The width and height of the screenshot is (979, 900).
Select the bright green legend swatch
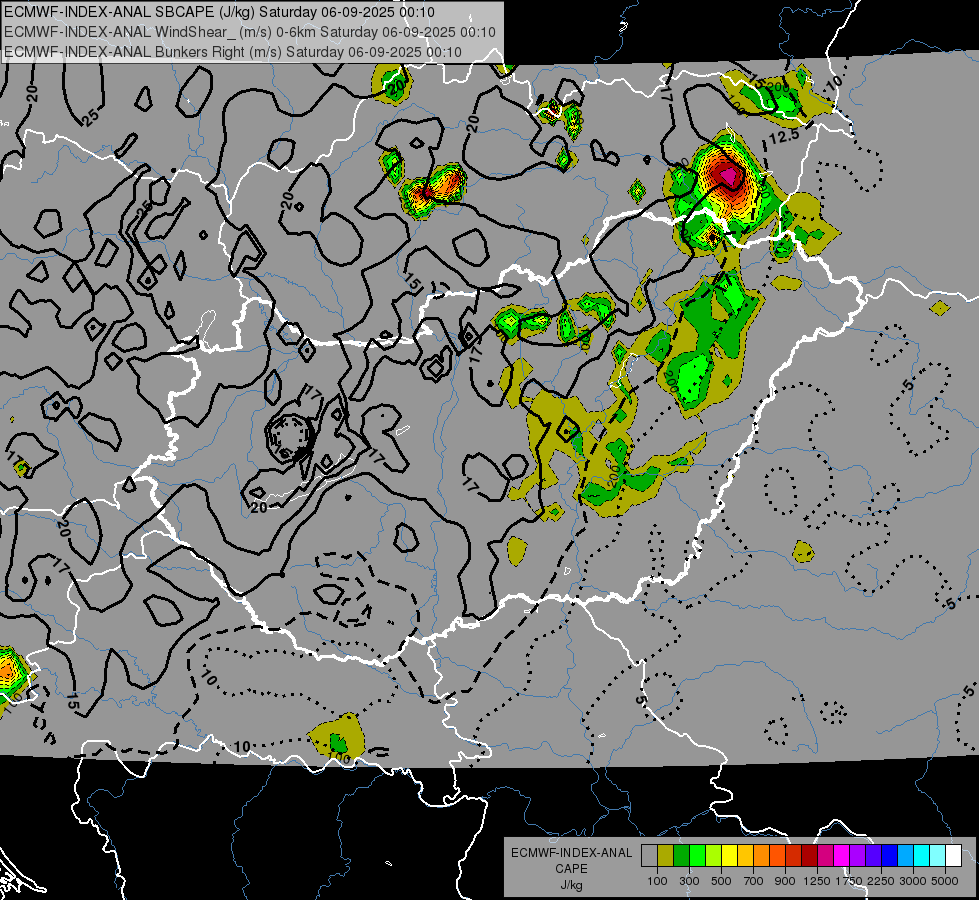pyautogui.click(x=697, y=856)
